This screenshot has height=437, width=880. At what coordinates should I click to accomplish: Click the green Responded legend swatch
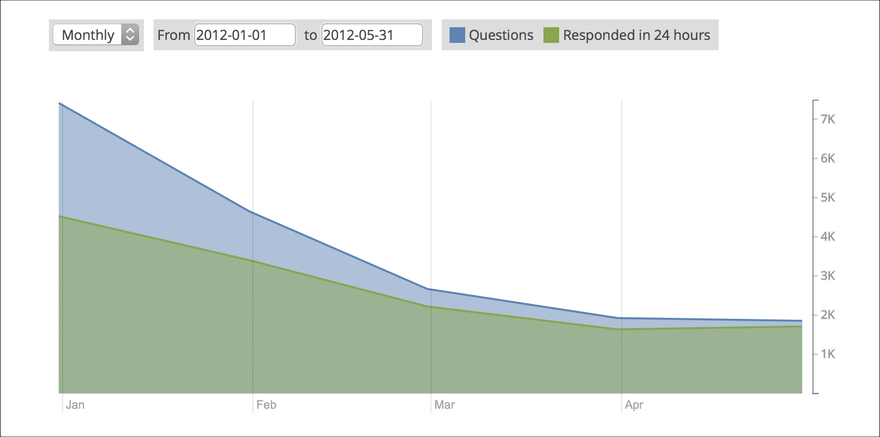(x=551, y=35)
